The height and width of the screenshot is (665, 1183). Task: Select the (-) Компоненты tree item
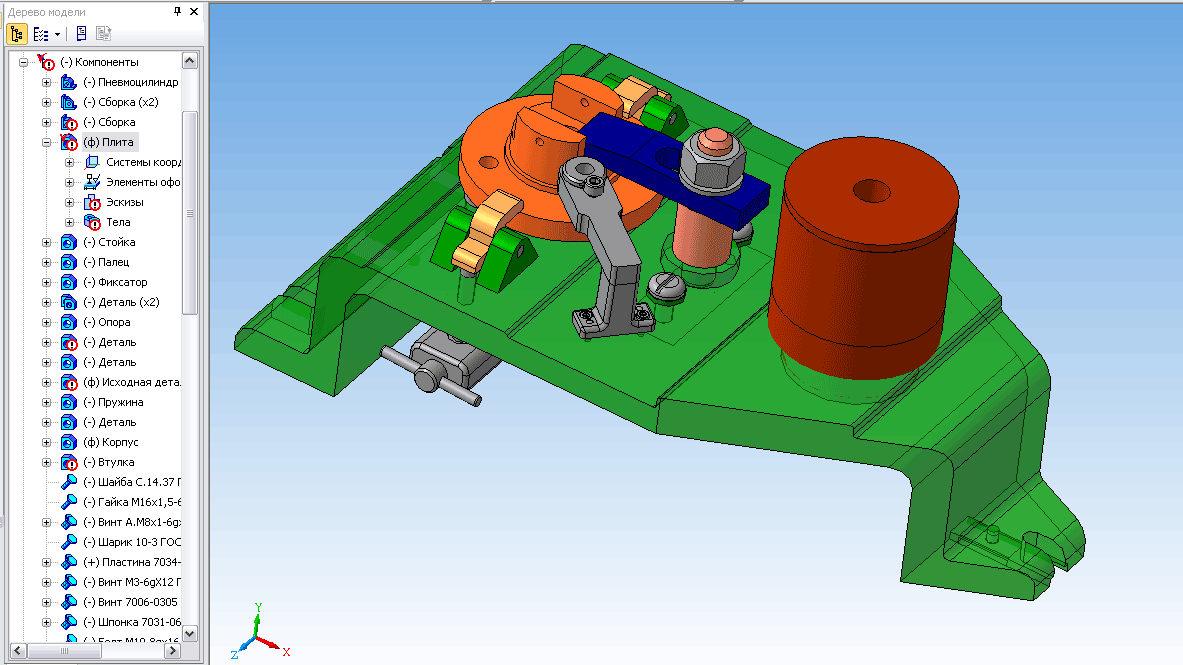(100, 62)
